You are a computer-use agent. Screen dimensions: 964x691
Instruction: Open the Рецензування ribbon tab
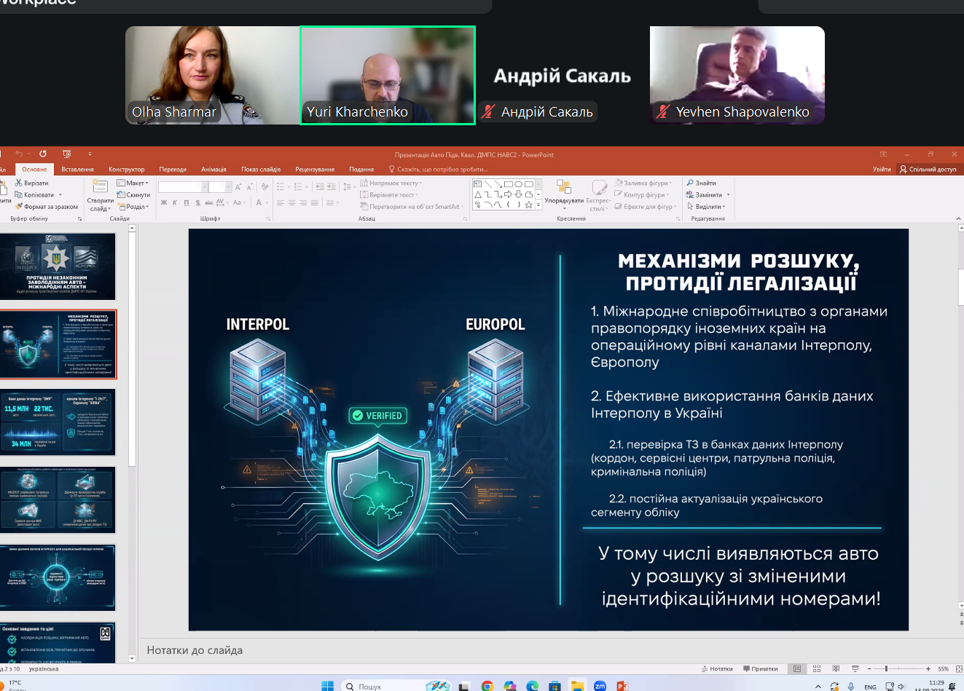click(x=315, y=169)
